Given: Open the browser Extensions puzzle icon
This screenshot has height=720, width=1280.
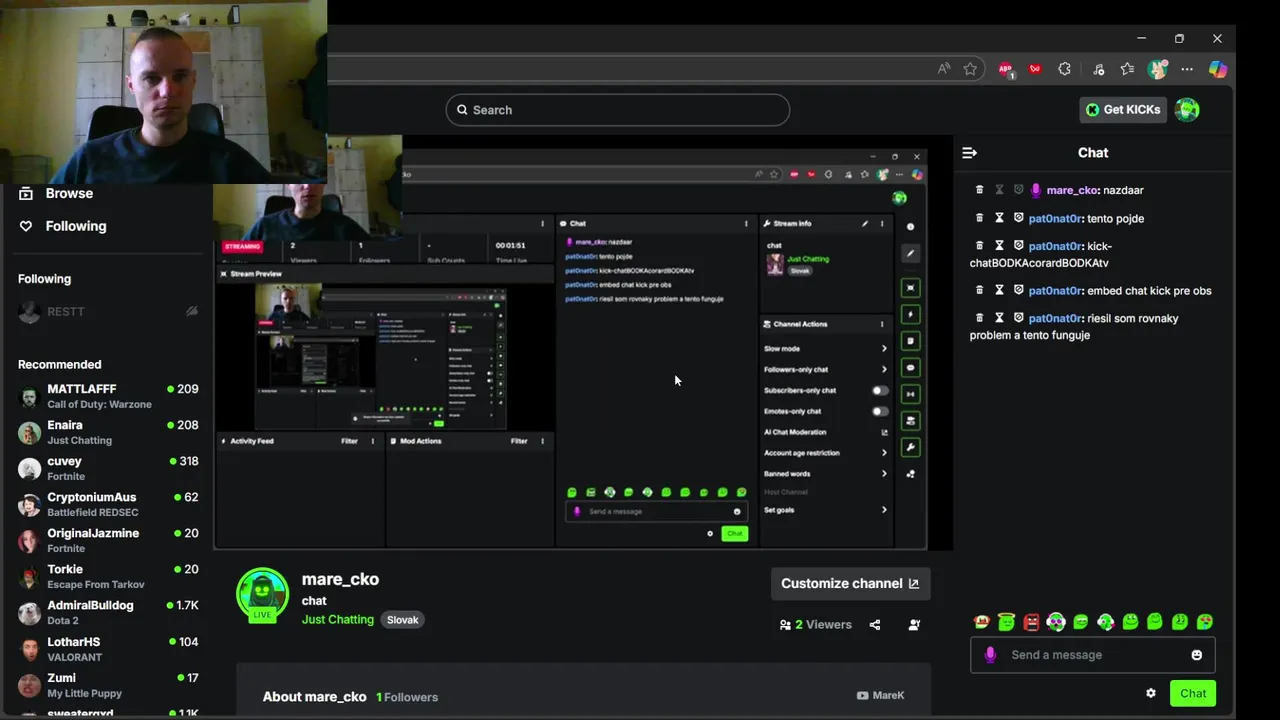Looking at the screenshot, I should tap(1064, 69).
